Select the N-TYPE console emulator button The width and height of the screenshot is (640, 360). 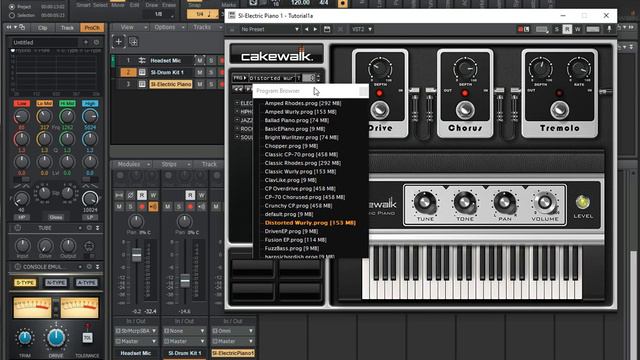(x=56, y=283)
